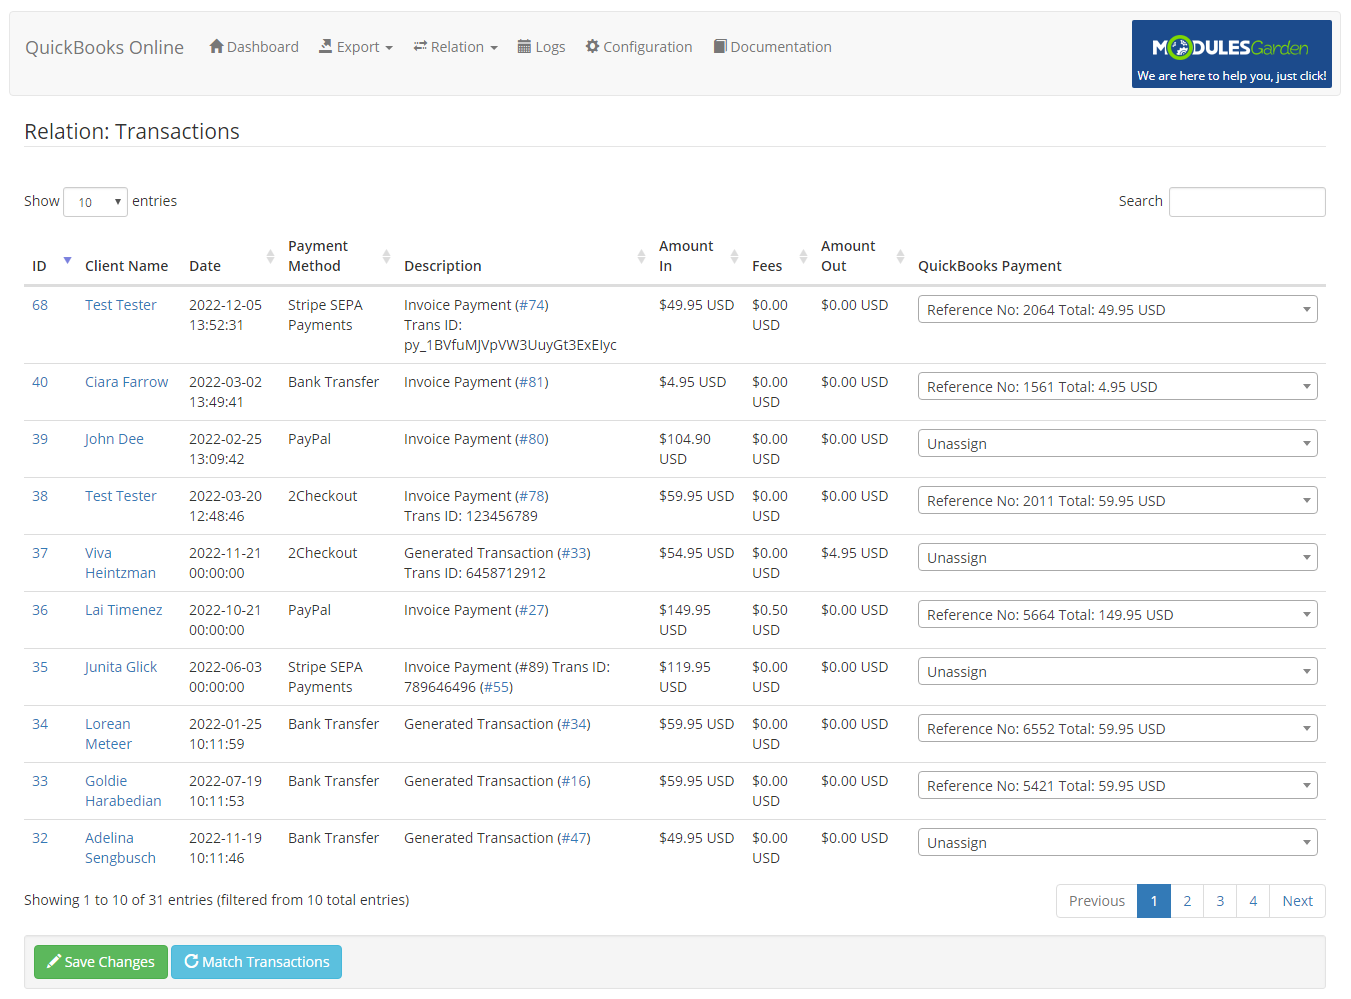Open transaction ID 36 link
The image size is (1351, 999).
point(40,610)
